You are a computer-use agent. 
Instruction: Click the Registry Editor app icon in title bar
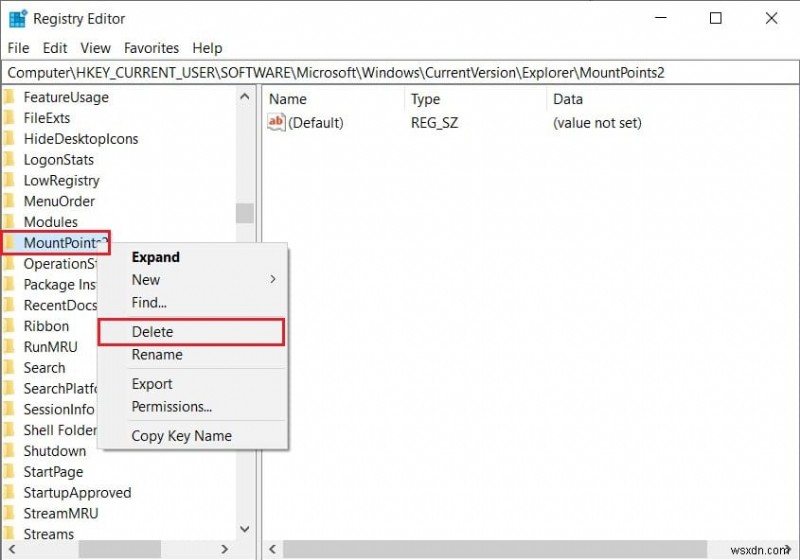[17, 18]
